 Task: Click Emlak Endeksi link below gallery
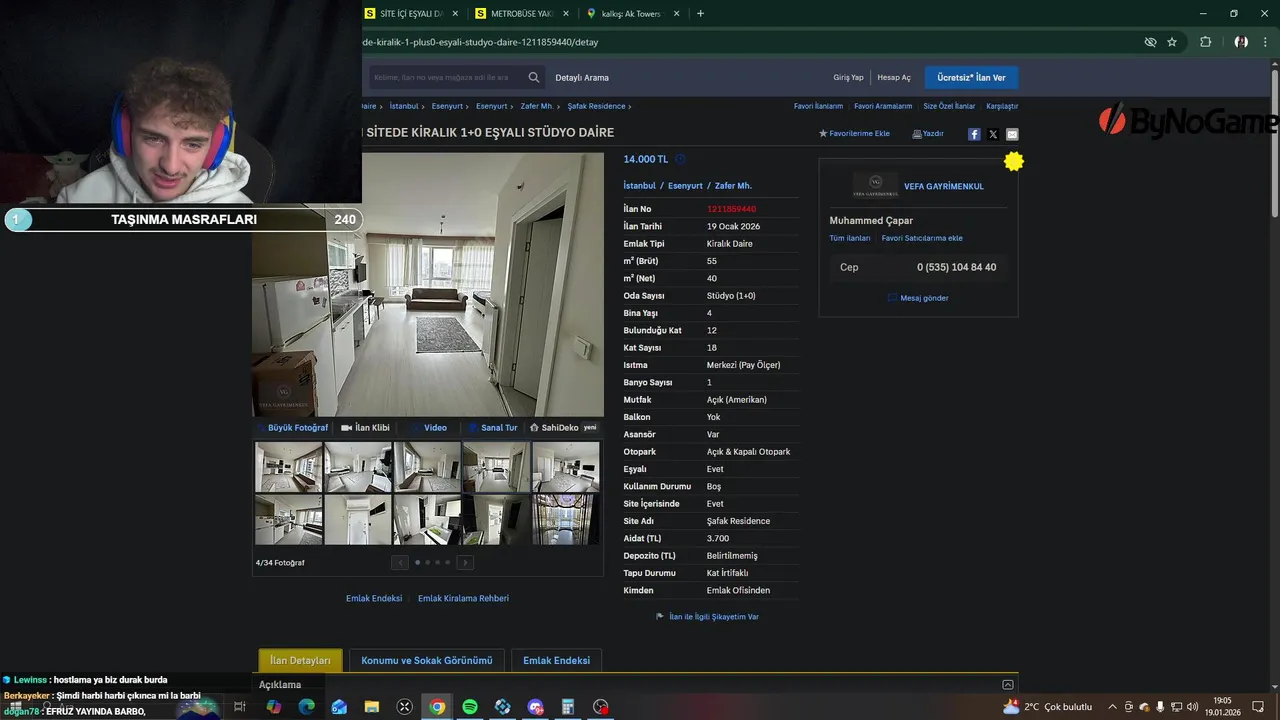tap(374, 598)
